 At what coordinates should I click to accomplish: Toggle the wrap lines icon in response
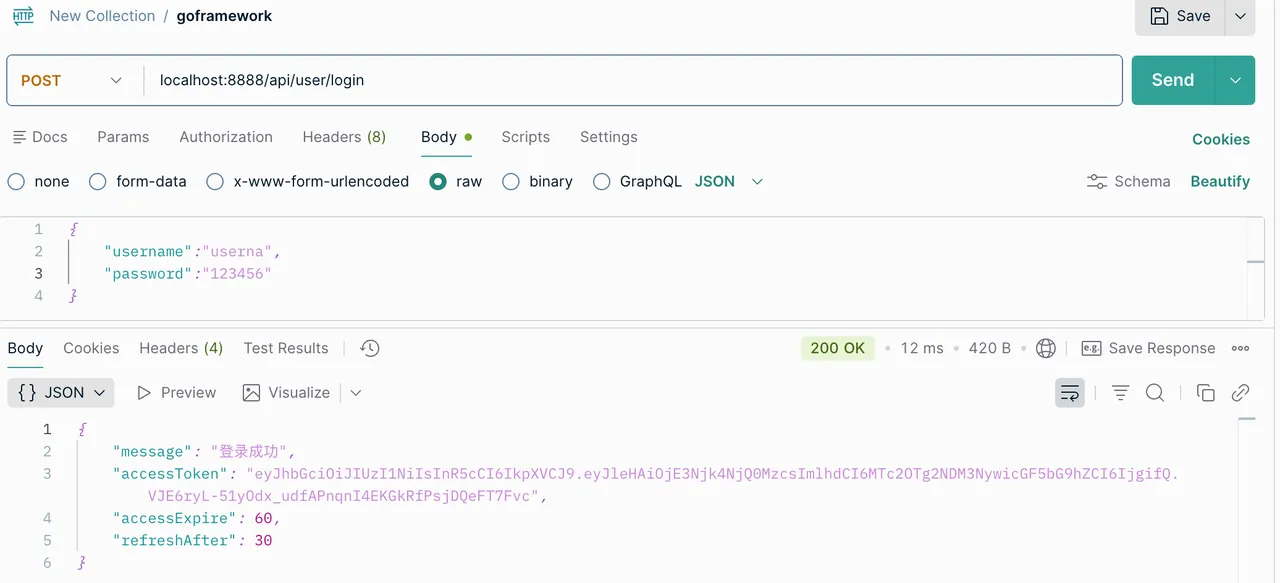(x=1070, y=393)
